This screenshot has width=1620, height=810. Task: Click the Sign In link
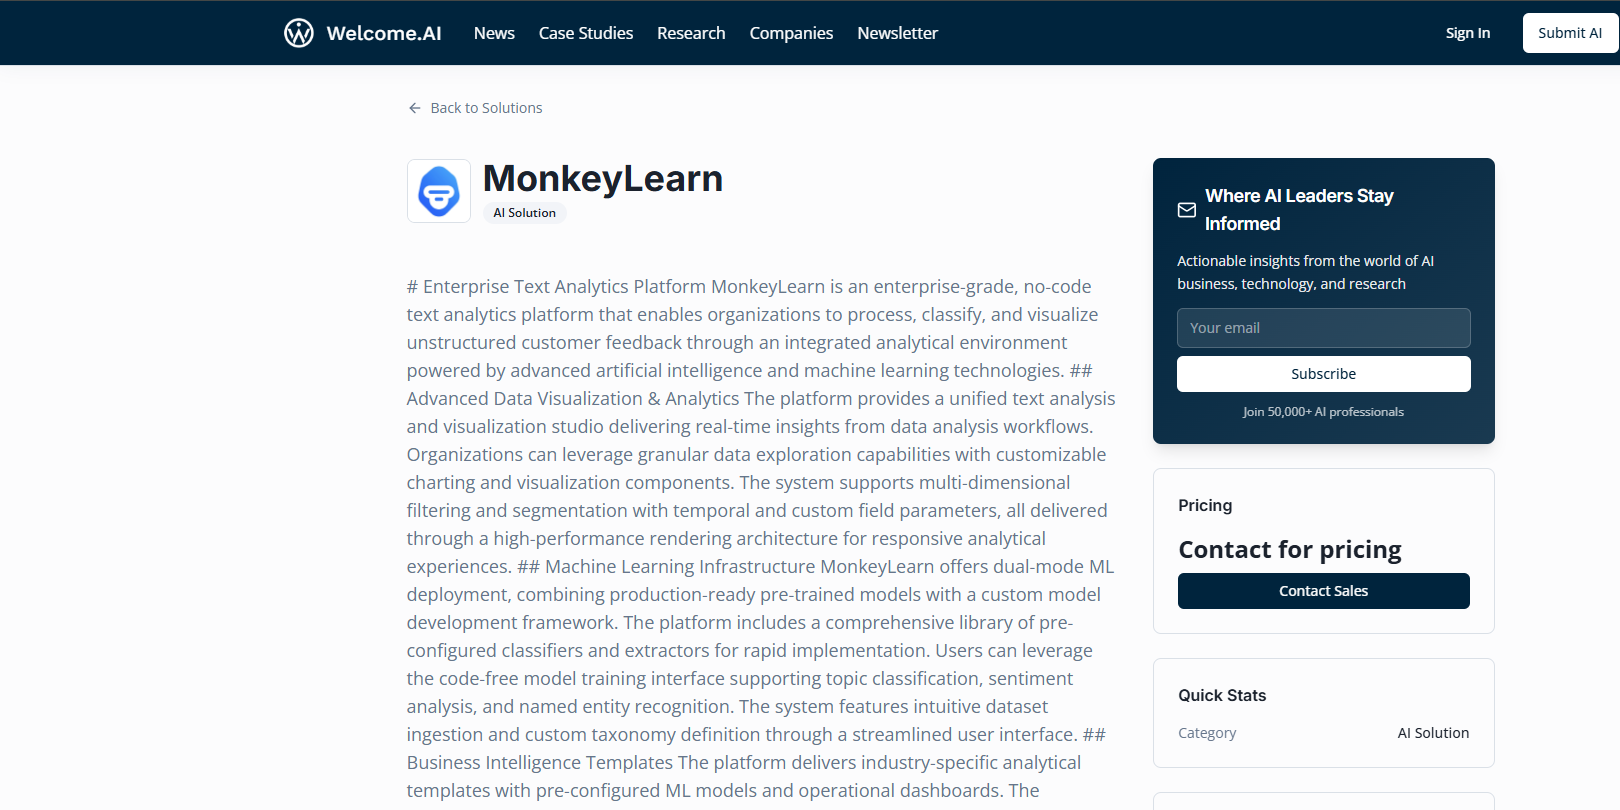tap(1467, 33)
